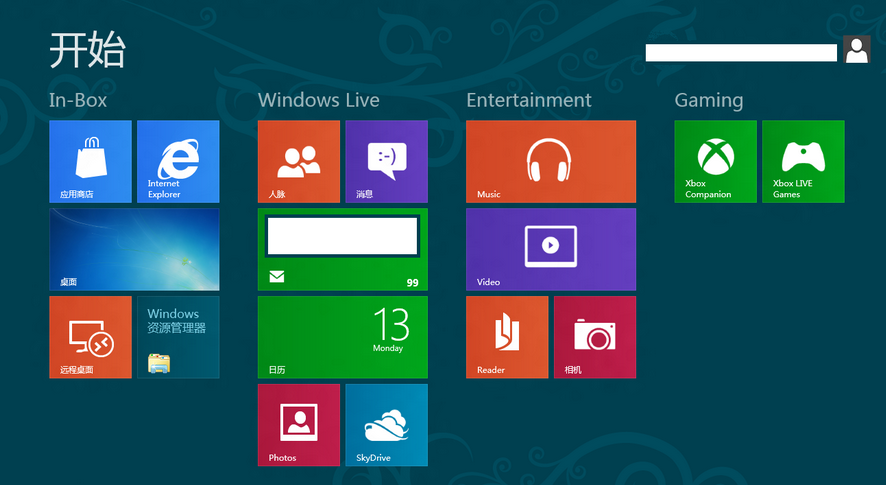
Task: Click the Windows Live group heading
Action: pos(319,100)
